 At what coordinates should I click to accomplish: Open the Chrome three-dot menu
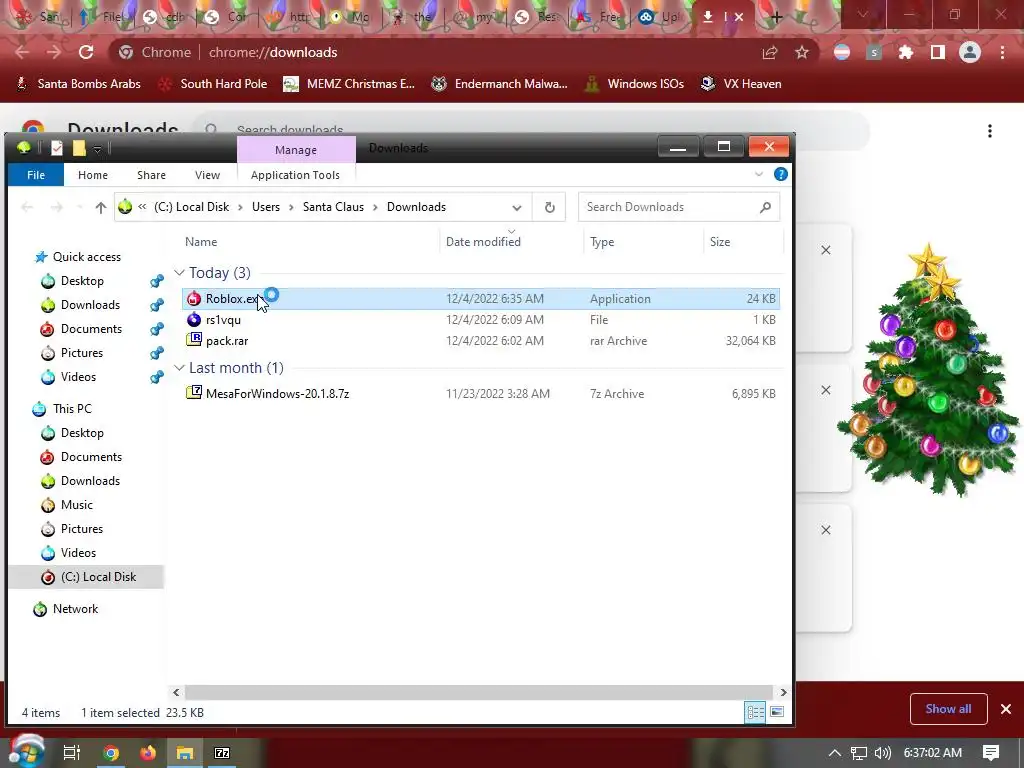[1002, 52]
